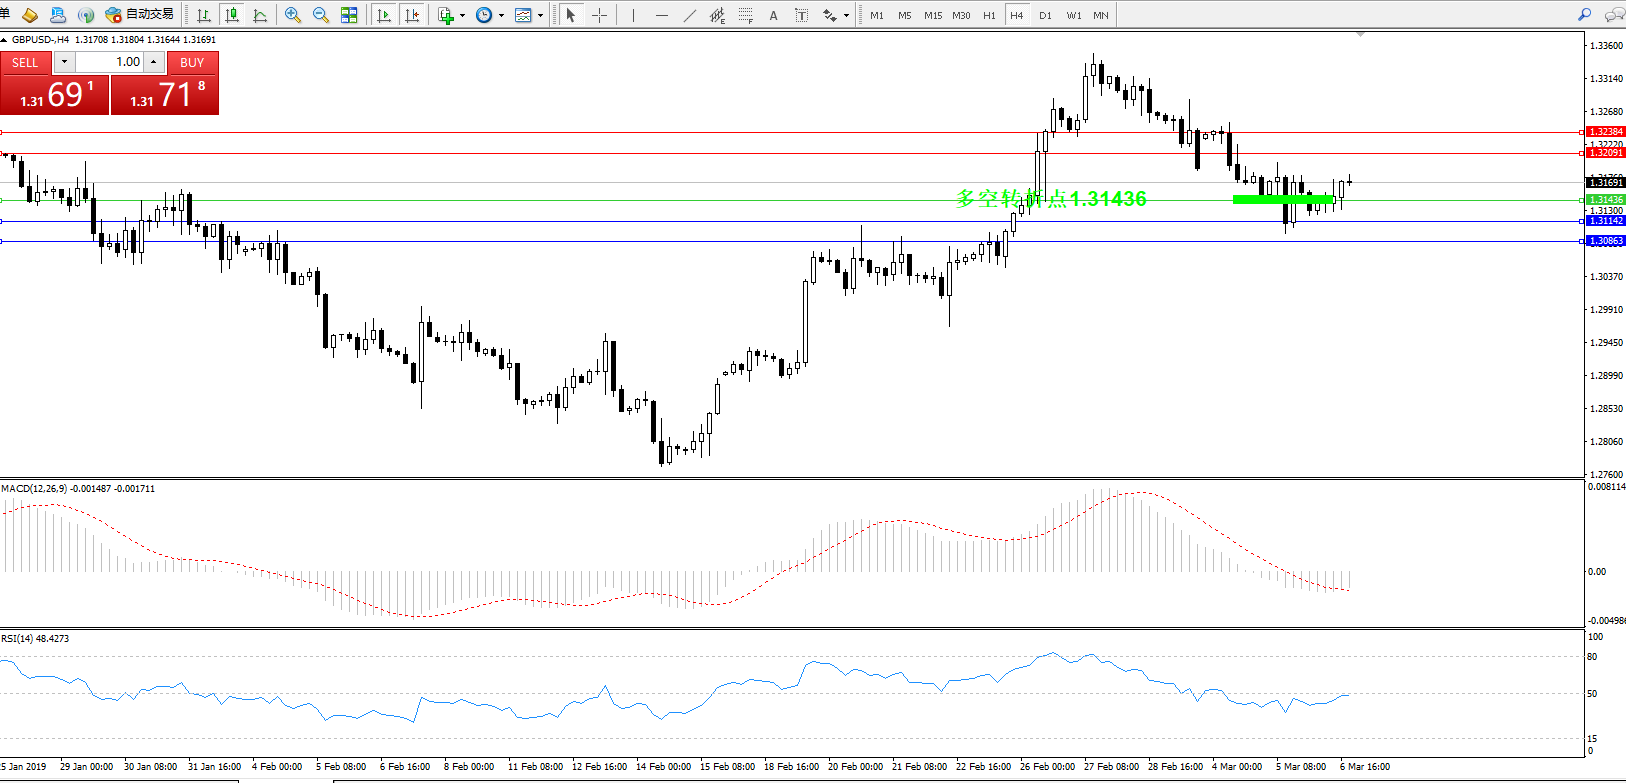Click the tile windows icon
Screen dimensions: 1626x783
click(349, 15)
